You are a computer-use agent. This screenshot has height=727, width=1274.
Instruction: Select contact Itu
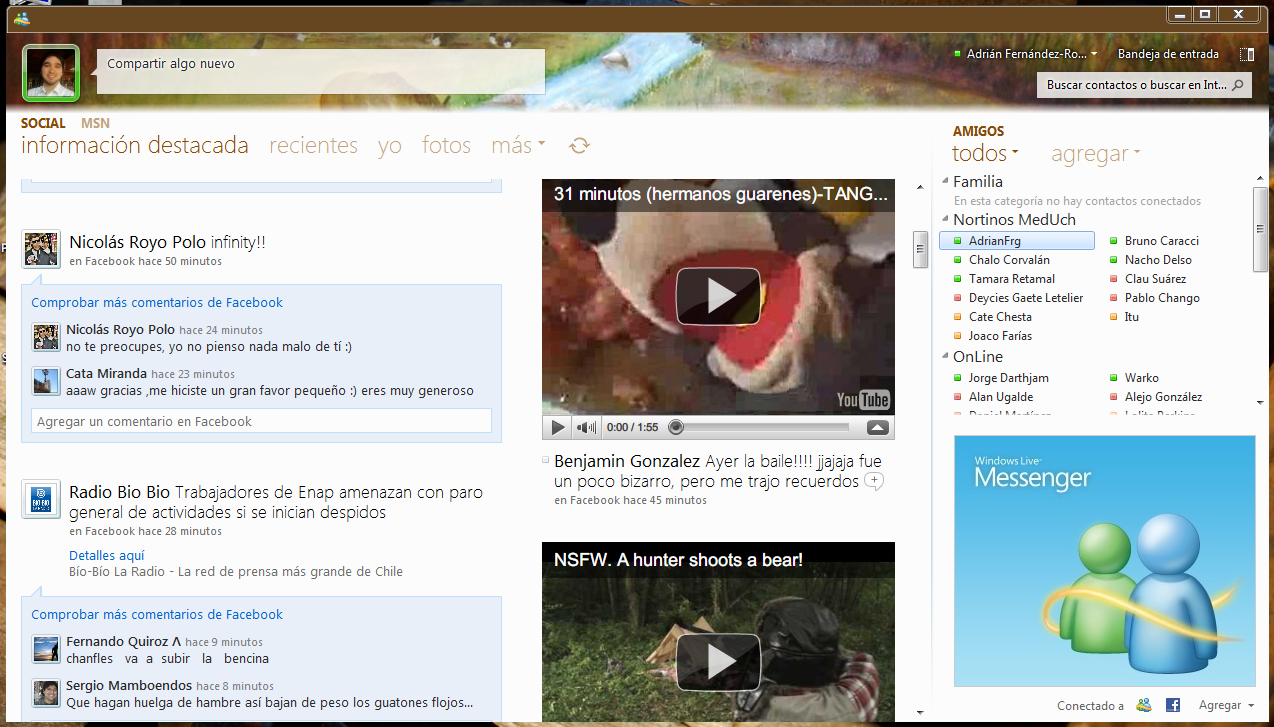point(1131,317)
